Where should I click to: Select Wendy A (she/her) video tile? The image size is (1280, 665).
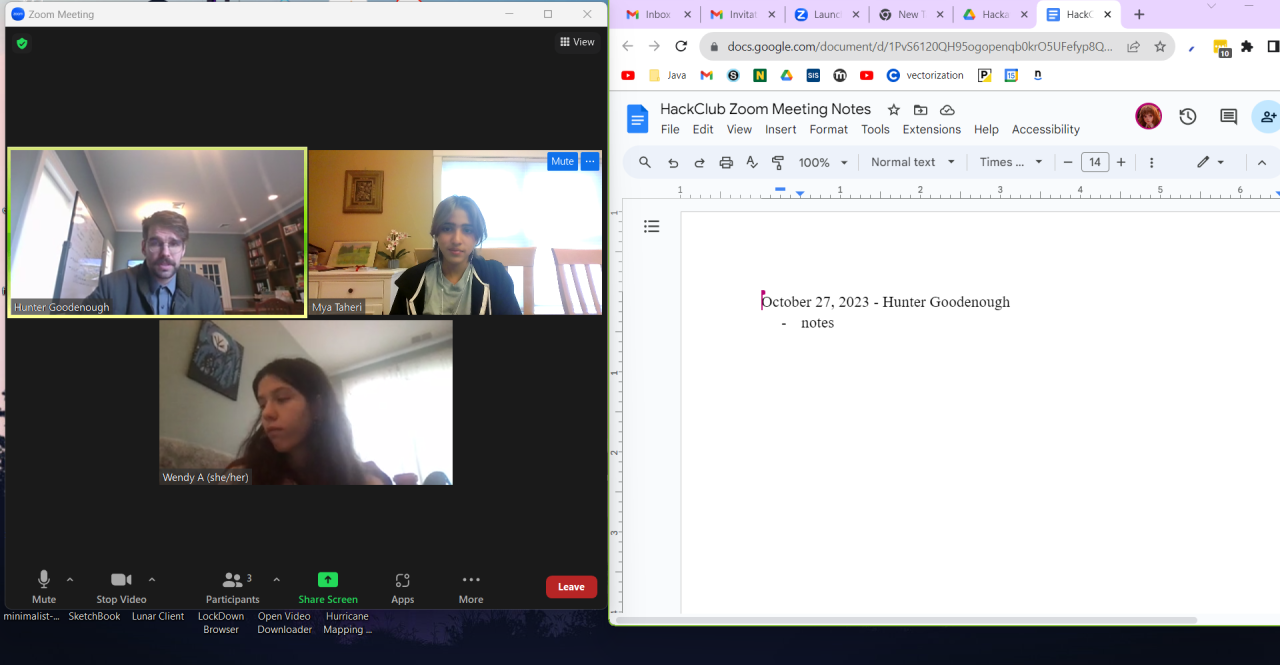pyautogui.click(x=306, y=402)
